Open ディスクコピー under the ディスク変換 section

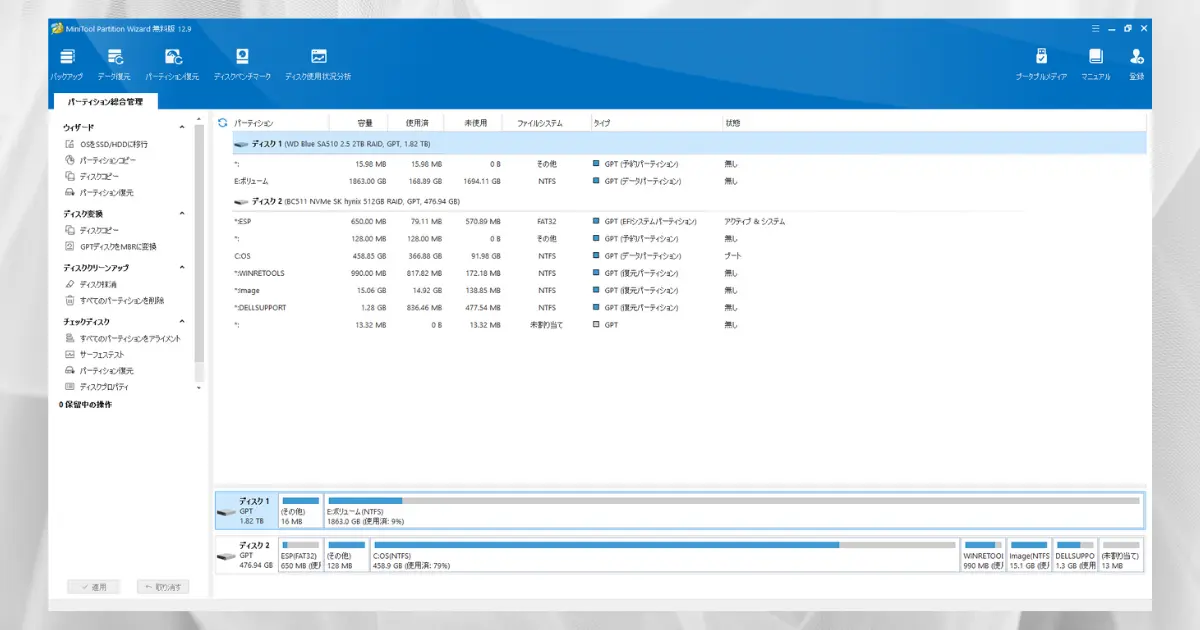[x=92, y=230]
